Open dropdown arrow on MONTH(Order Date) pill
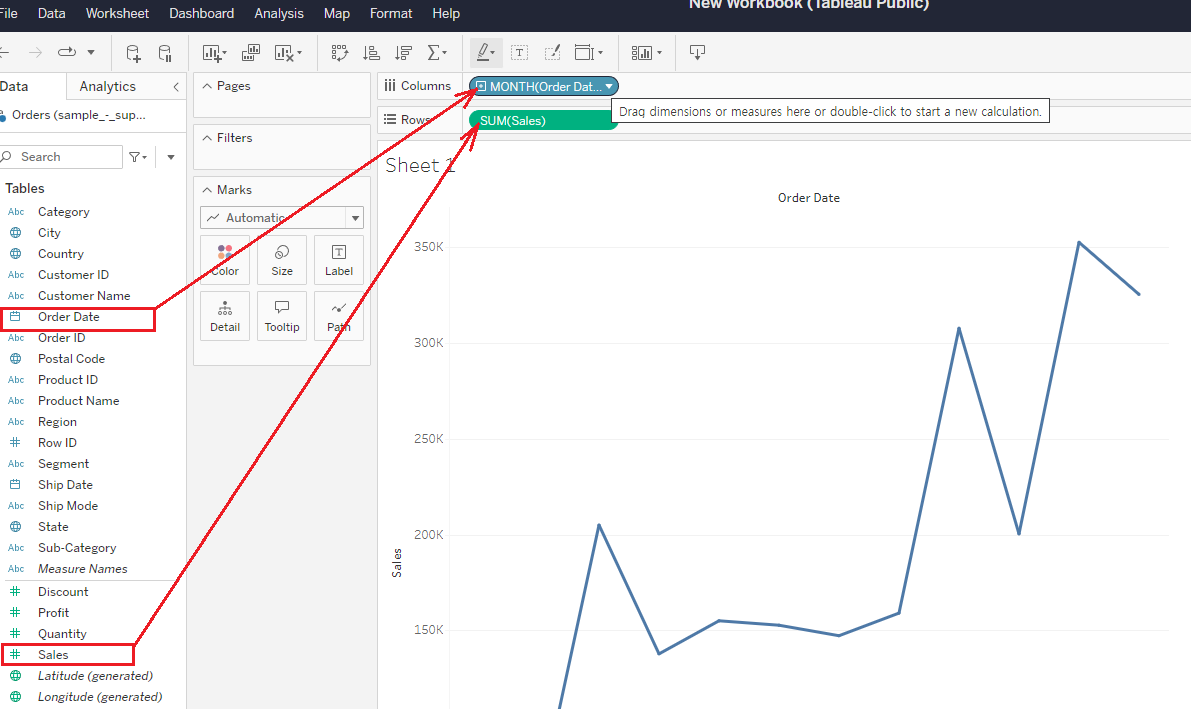The image size is (1191, 709). click(609, 87)
